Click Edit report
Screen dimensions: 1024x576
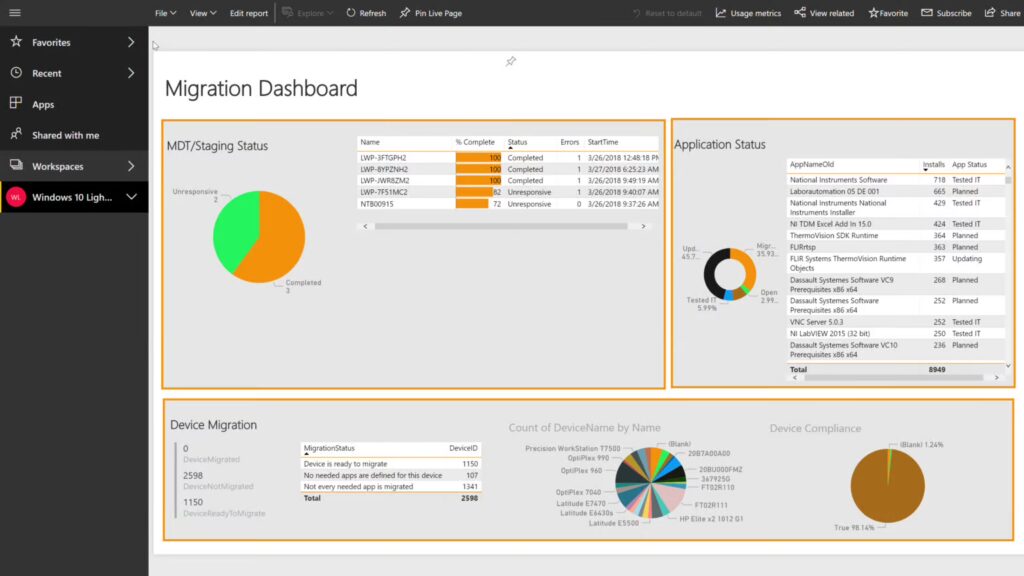click(x=248, y=13)
